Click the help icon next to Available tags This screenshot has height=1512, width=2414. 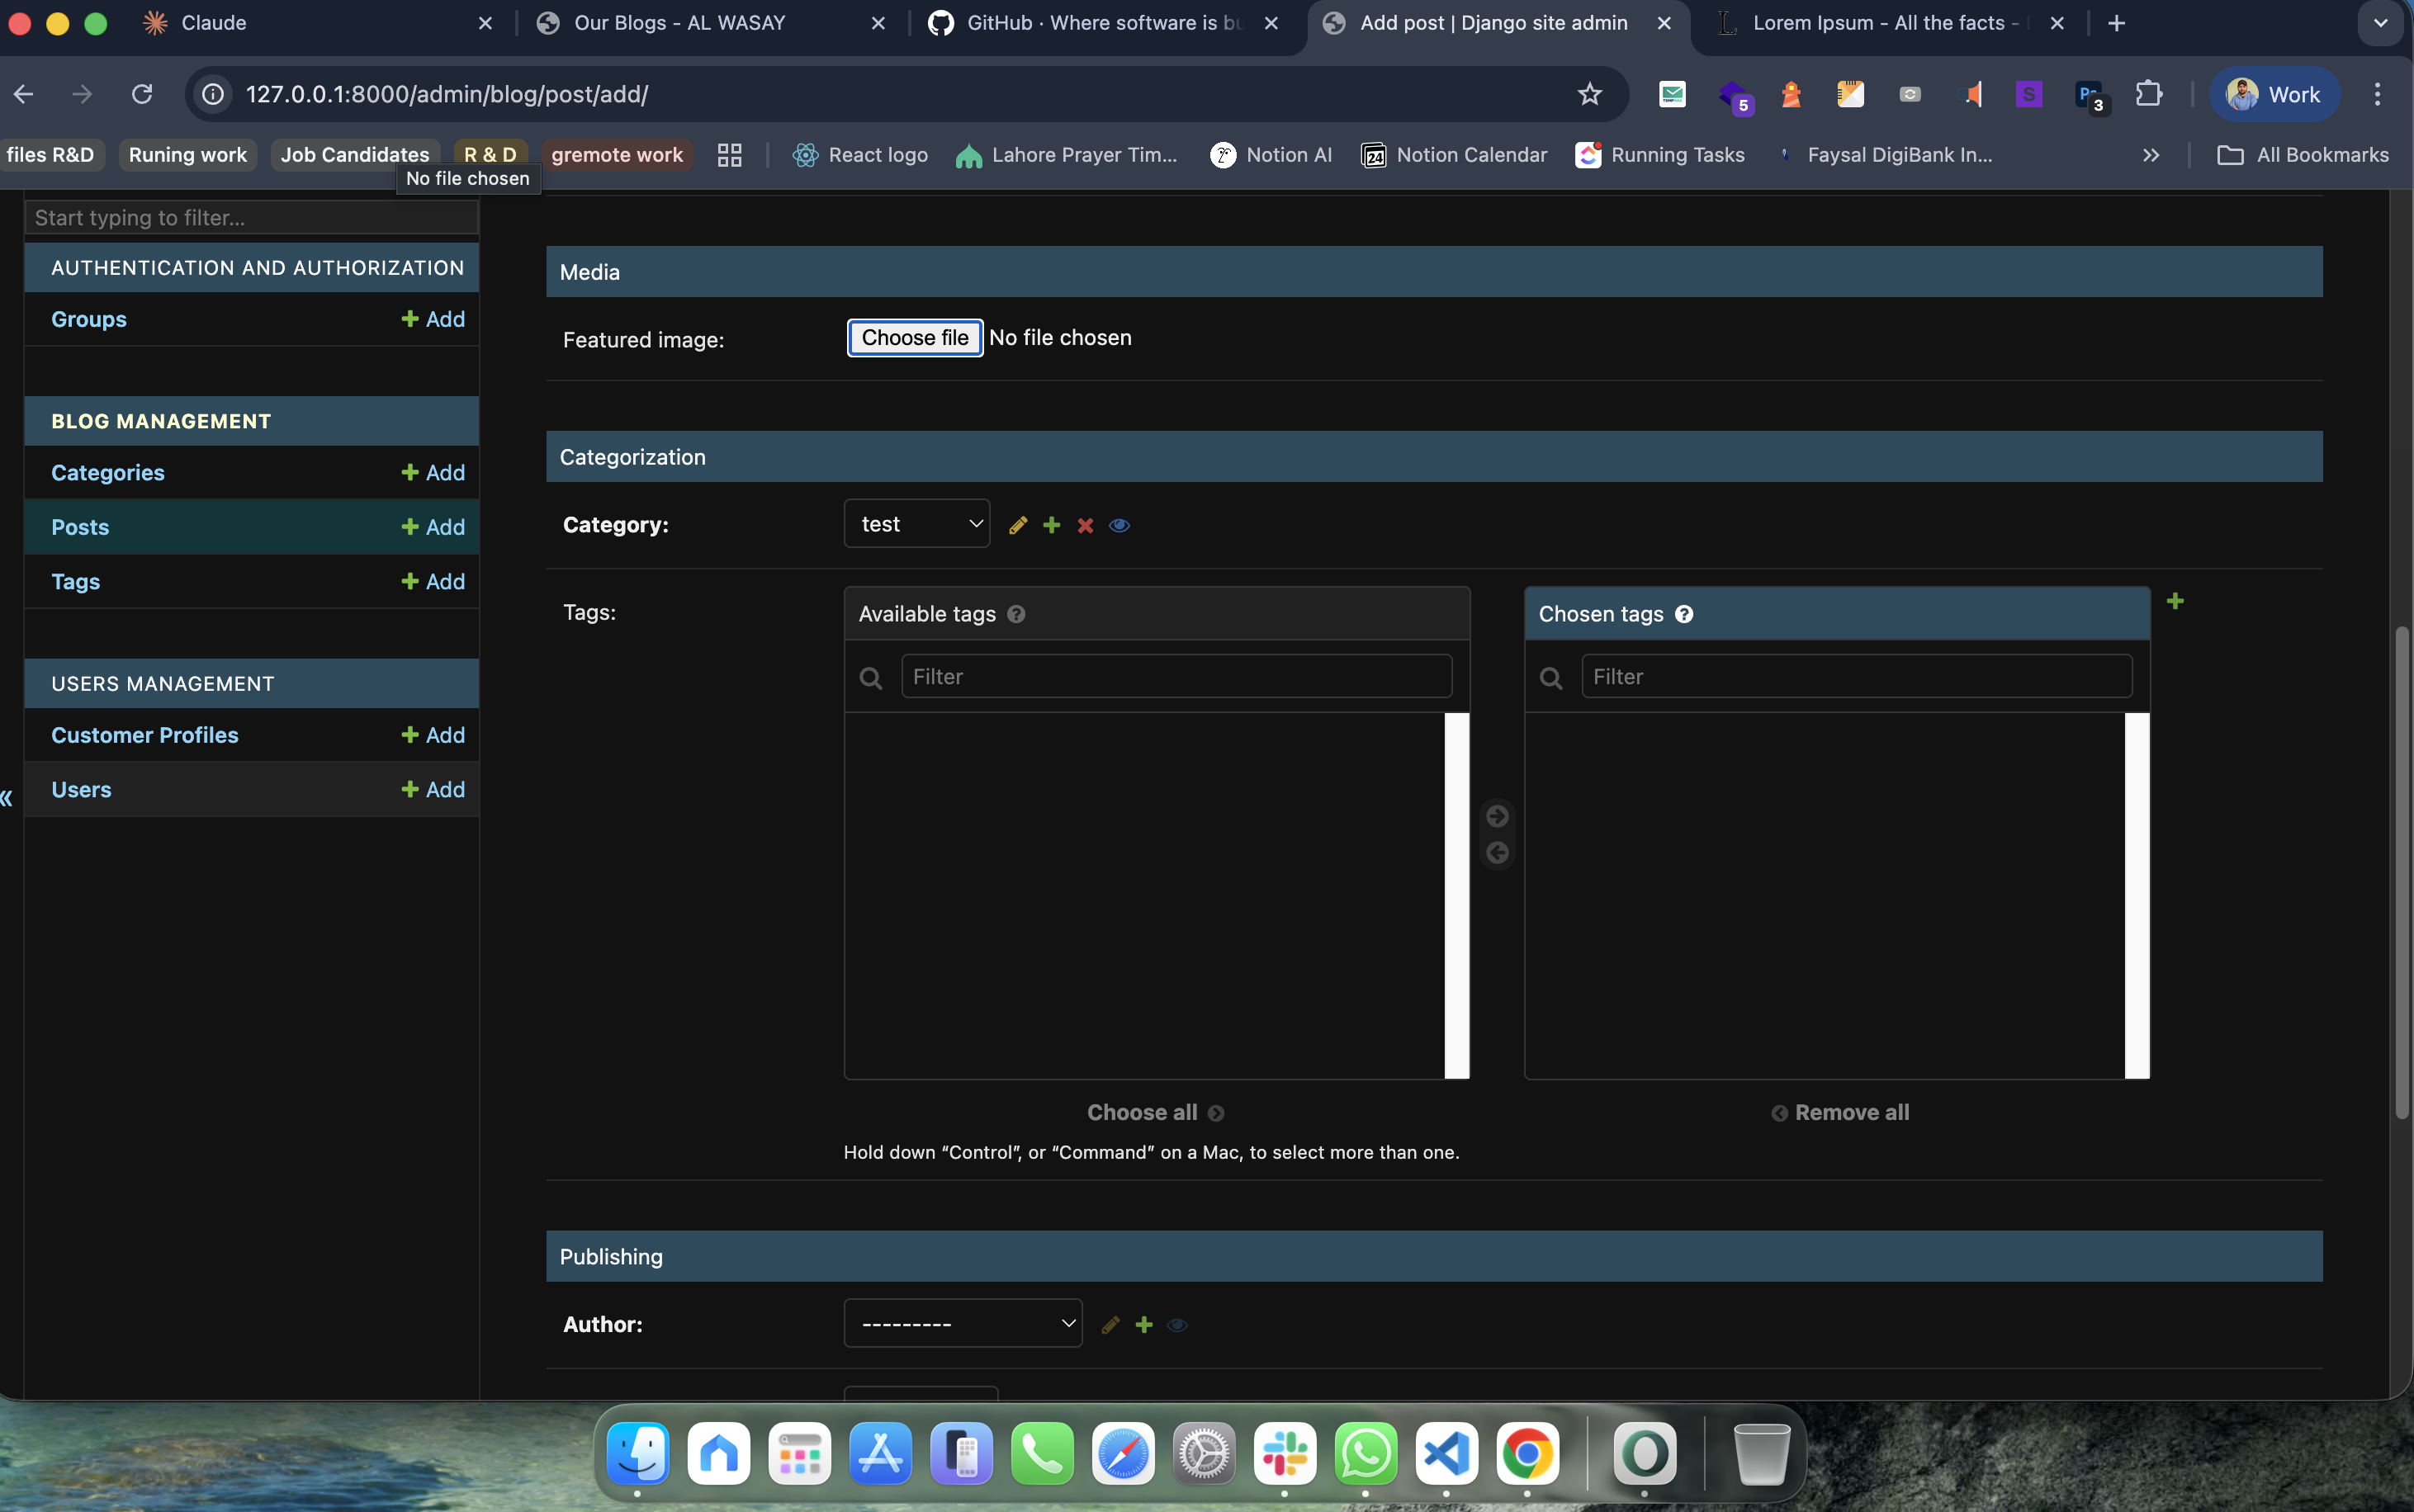1016,614
